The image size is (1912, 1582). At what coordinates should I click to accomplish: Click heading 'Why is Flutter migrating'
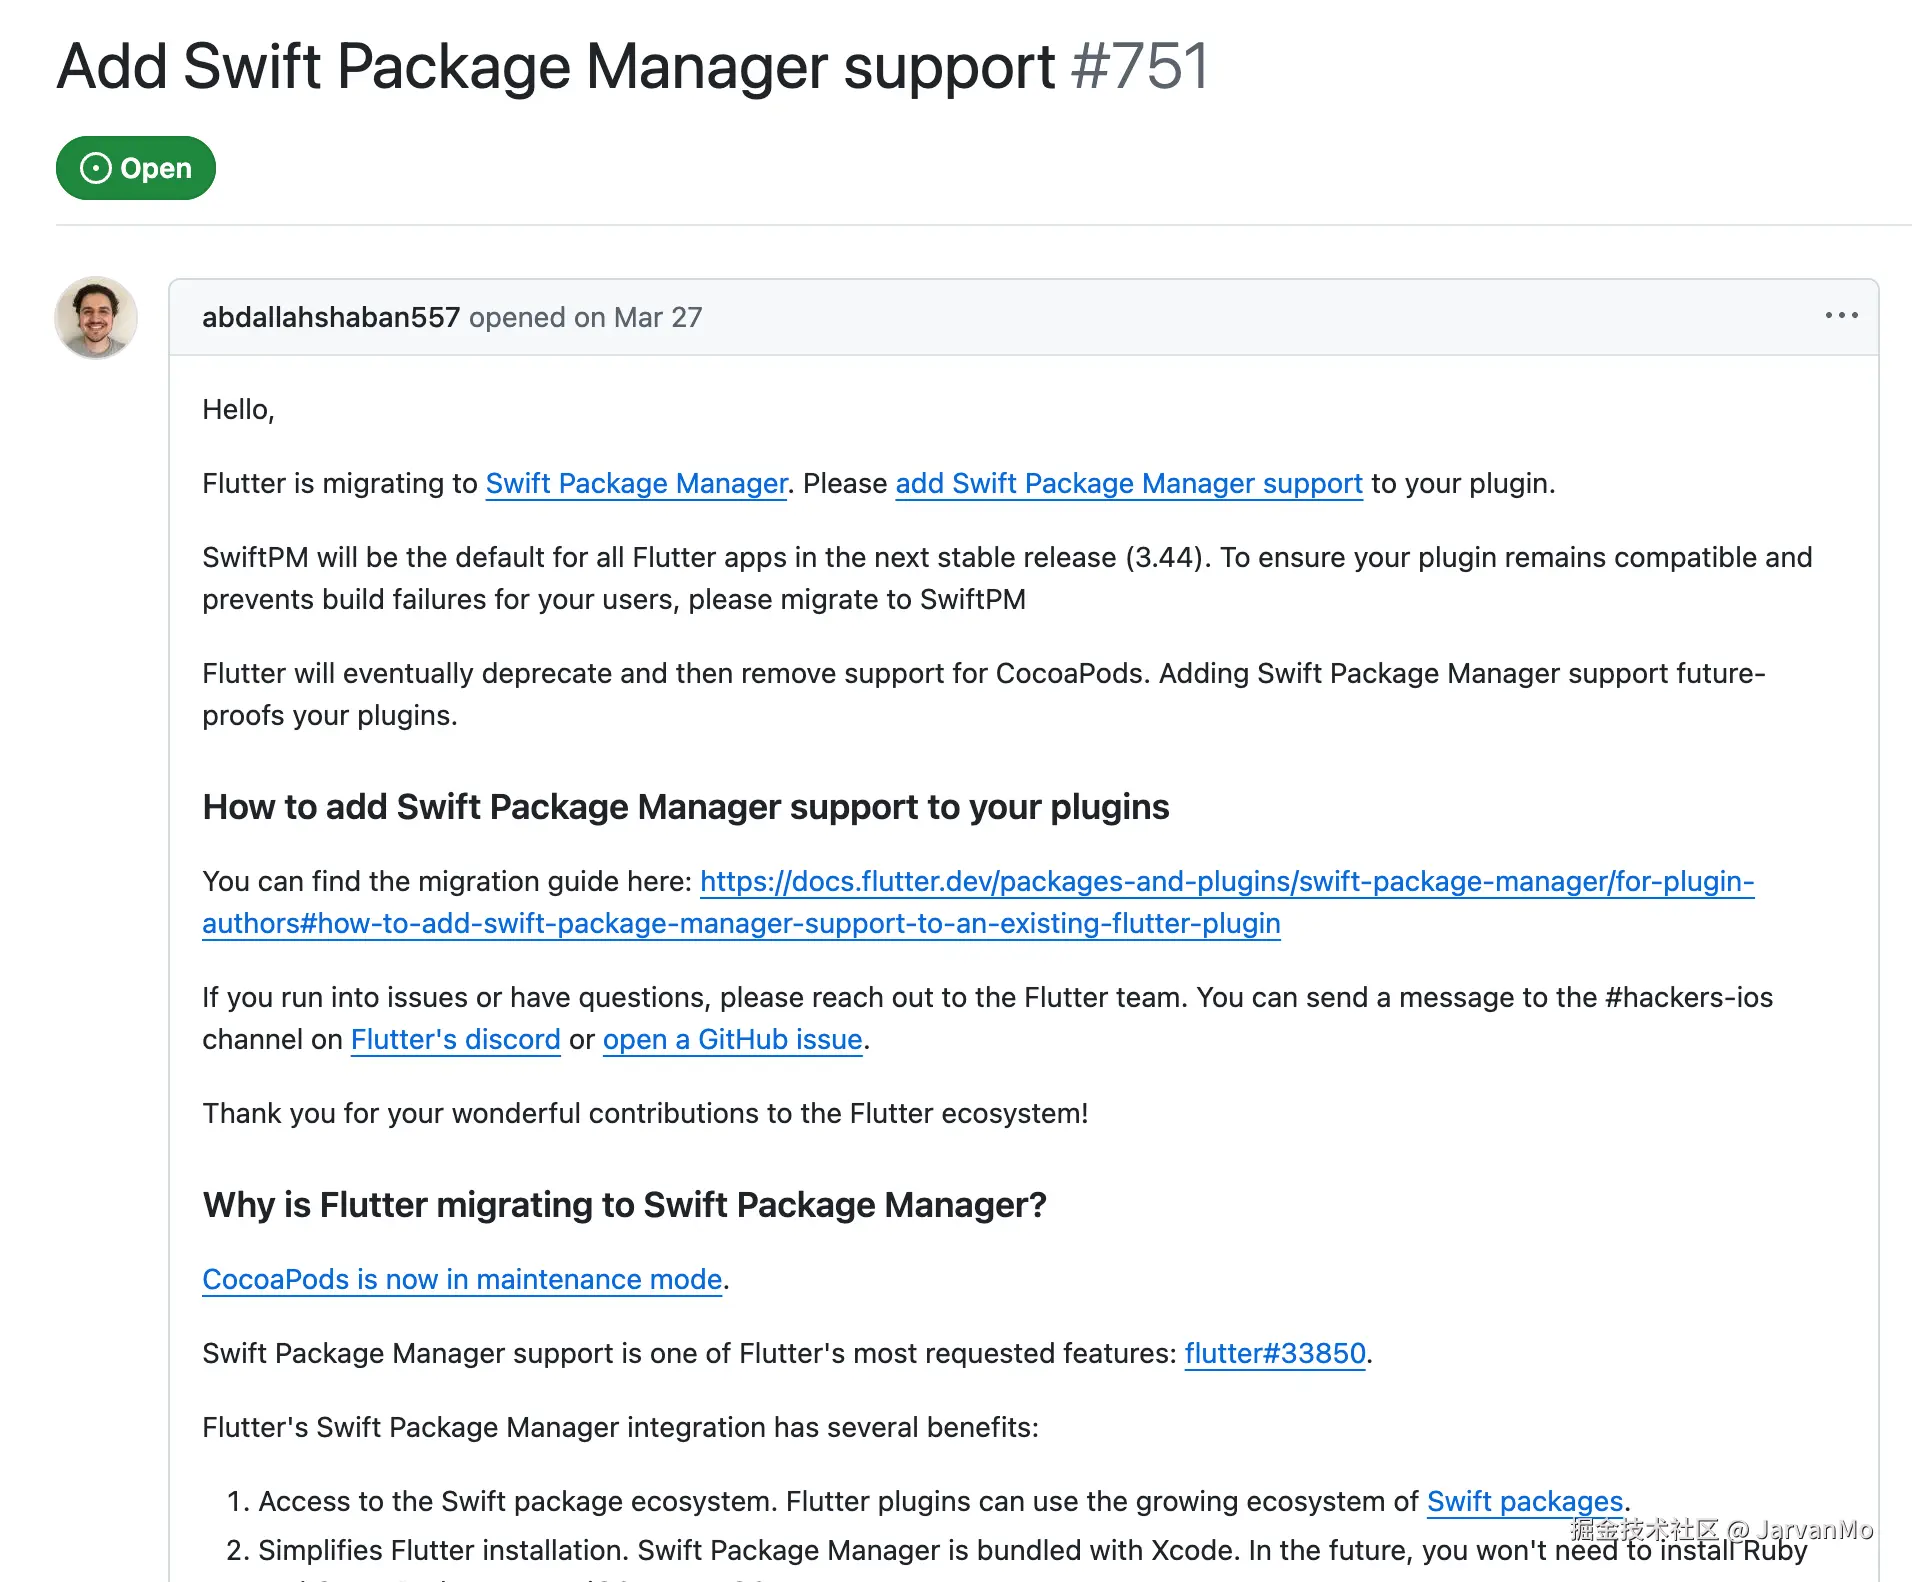point(625,1205)
